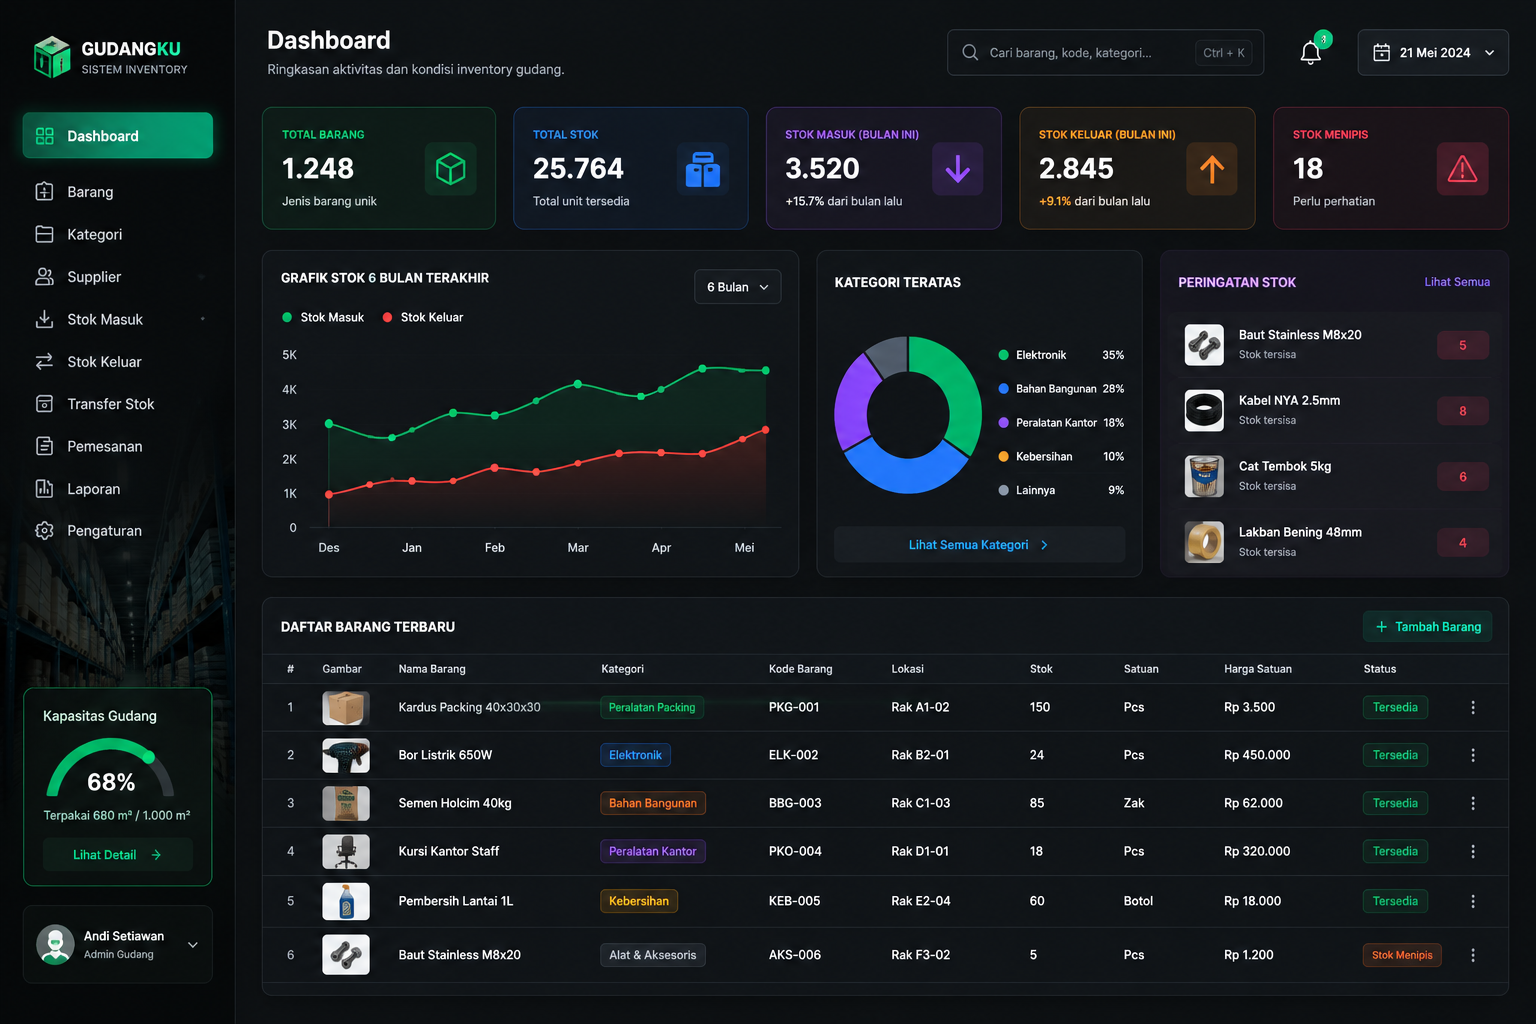The image size is (1536, 1024).
Task: Click the Kapasitas Gudang 68% gauge
Action: pos(111,769)
